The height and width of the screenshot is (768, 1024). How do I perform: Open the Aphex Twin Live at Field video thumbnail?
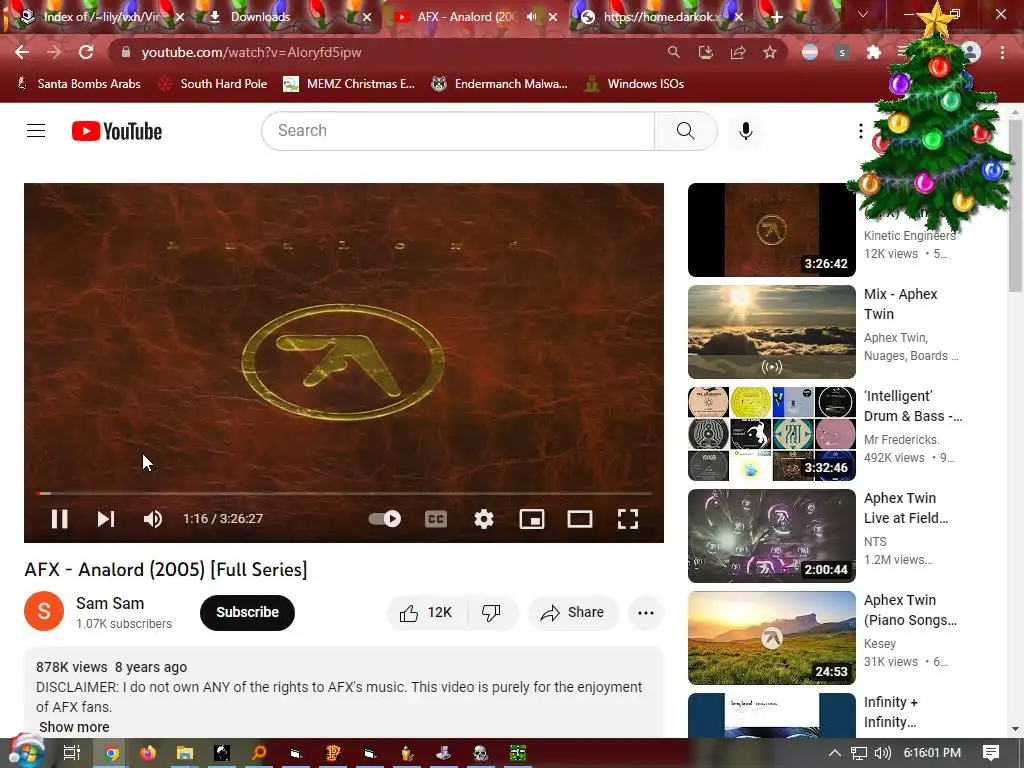click(771, 536)
